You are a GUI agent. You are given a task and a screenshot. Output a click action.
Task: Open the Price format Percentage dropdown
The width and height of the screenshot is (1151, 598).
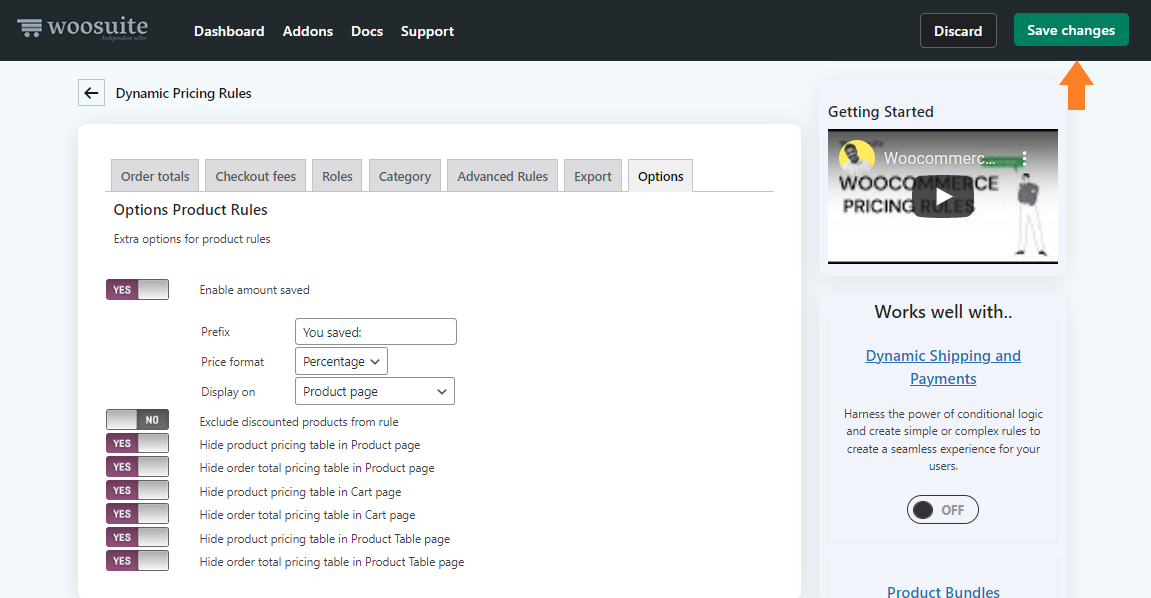coord(341,361)
